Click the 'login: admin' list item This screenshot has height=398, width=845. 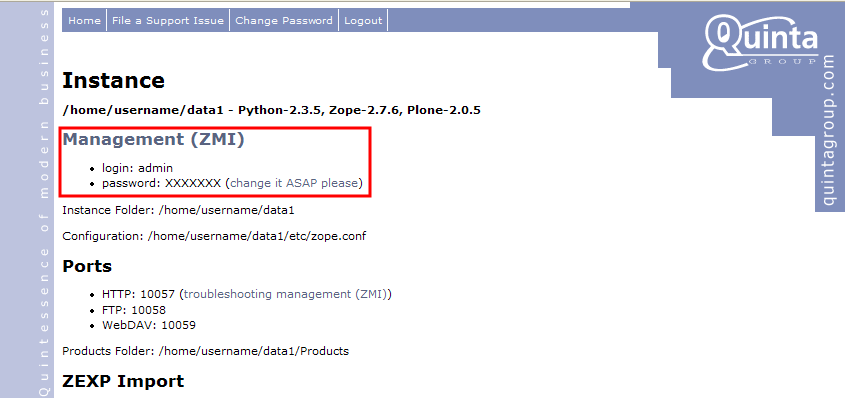coord(137,168)
